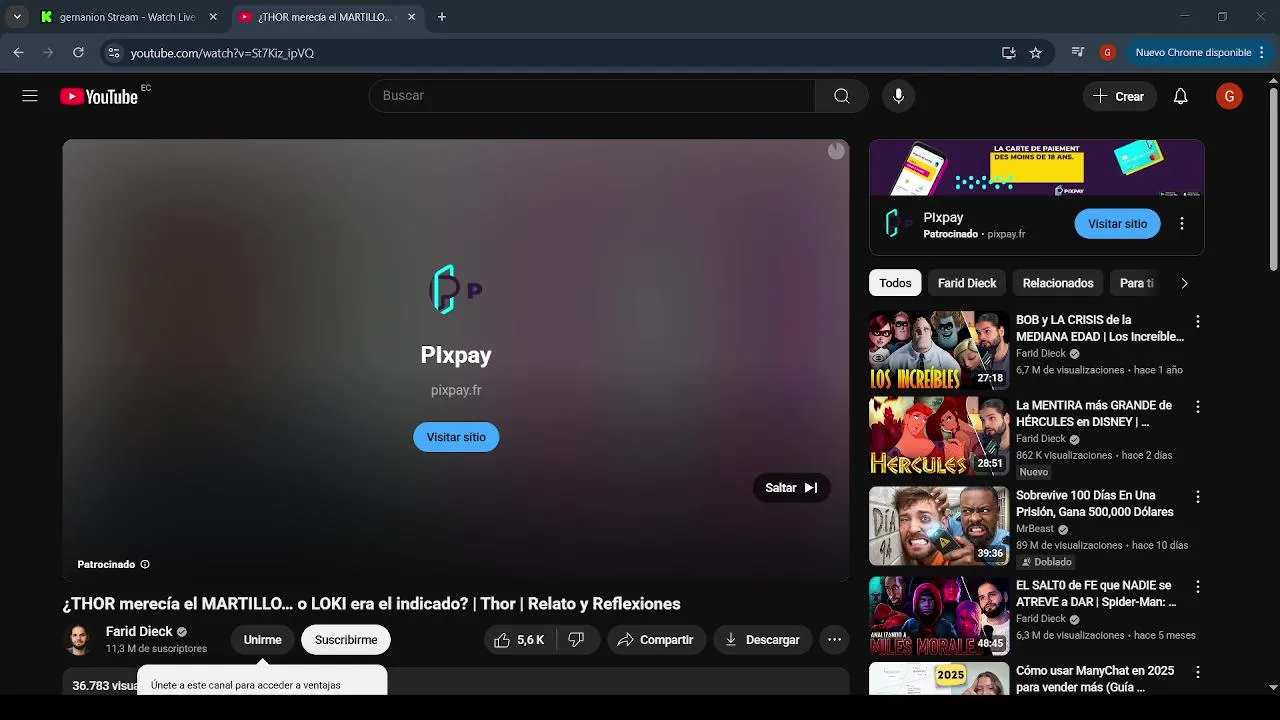Open menu for EL SALTO de FE video

[x=1197, y=587]
